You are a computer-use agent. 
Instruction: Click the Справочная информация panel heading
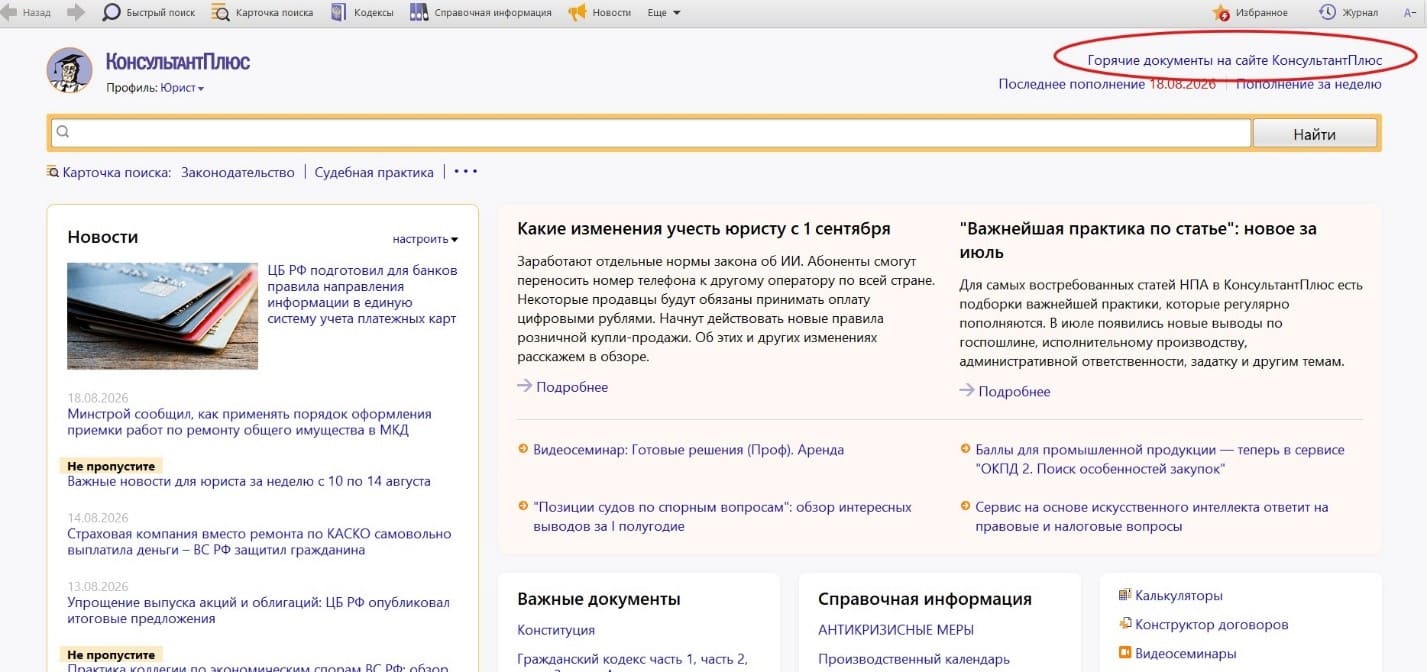[x=925, y=599]
